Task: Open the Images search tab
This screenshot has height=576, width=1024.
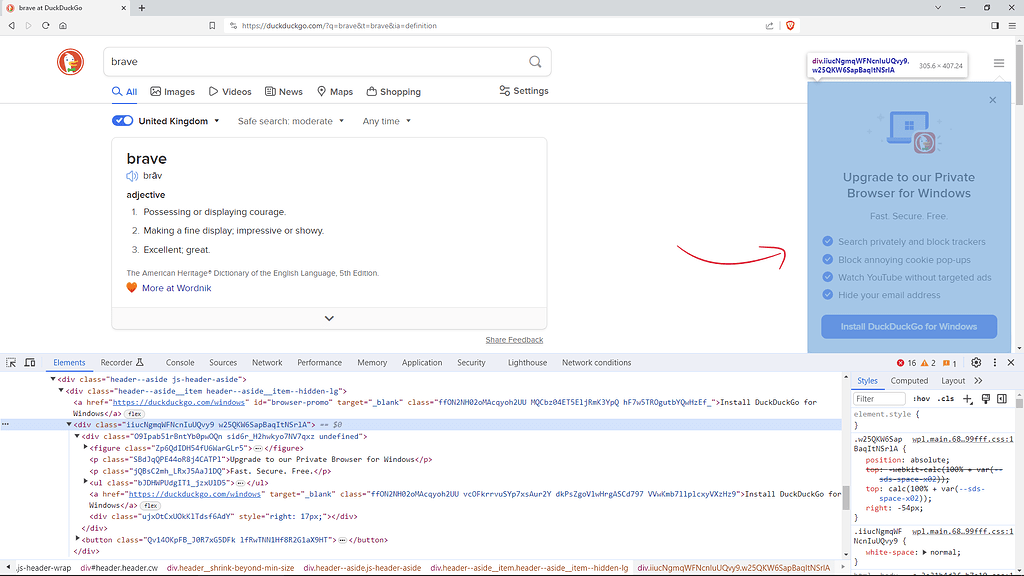Action: pyautogui.click(x=172, y=91)
